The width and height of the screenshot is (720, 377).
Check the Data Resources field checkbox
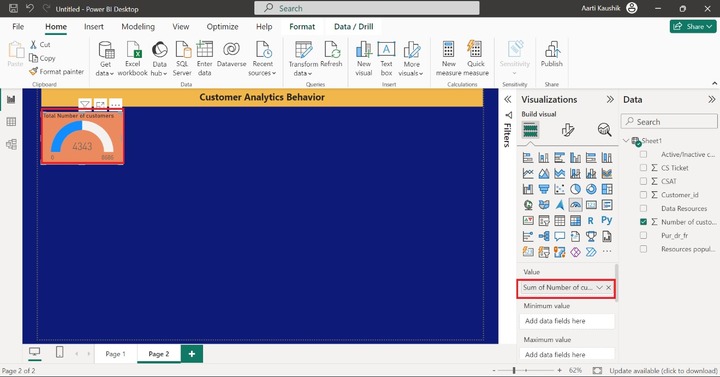click(x=643, y=208)
